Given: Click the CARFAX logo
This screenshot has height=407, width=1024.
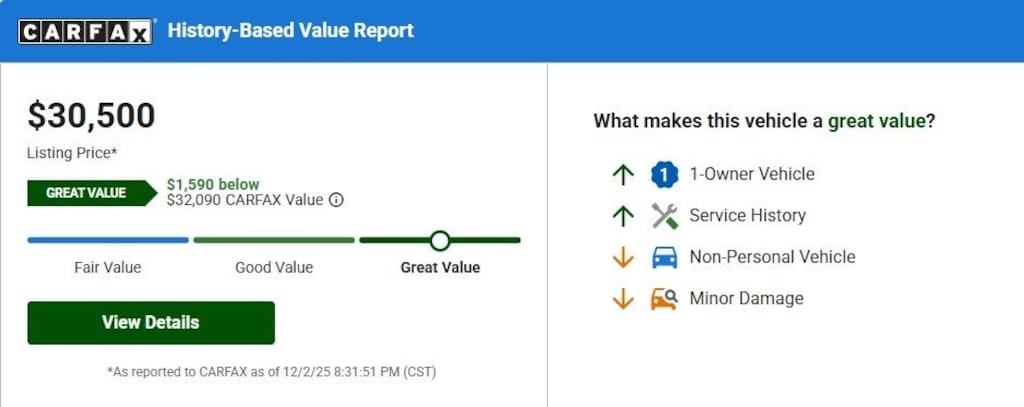Looking at the screenshot, I should (85, 32).
